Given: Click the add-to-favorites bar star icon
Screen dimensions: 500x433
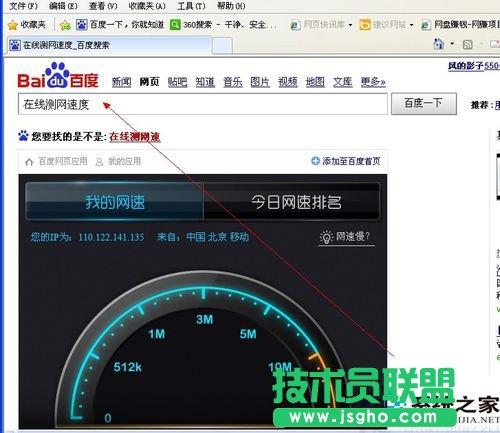Looking at the screenshot, I should click(x=65, y=25).
